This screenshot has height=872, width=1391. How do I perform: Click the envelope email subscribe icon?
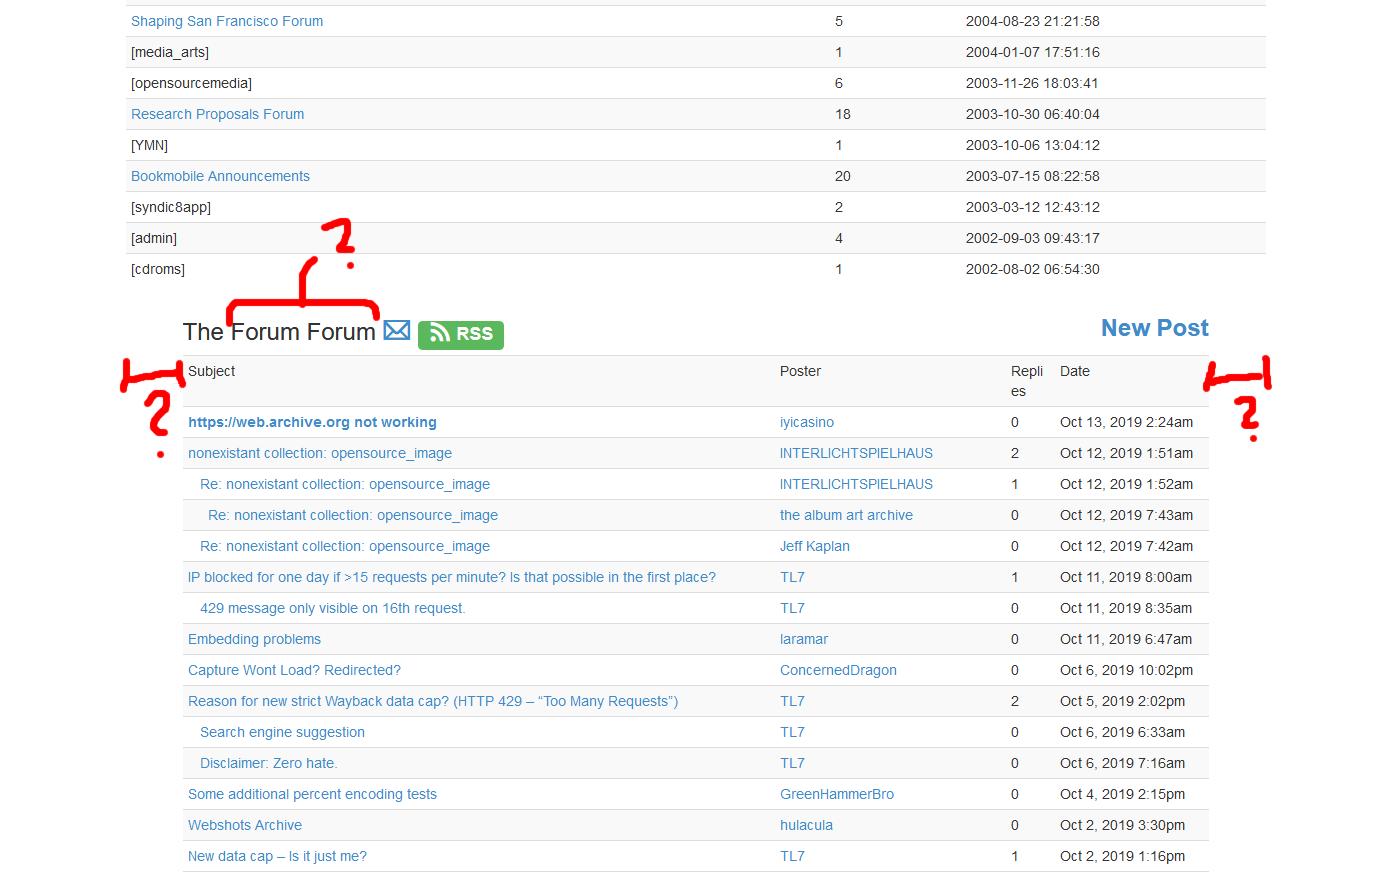[x=397, y=331]
